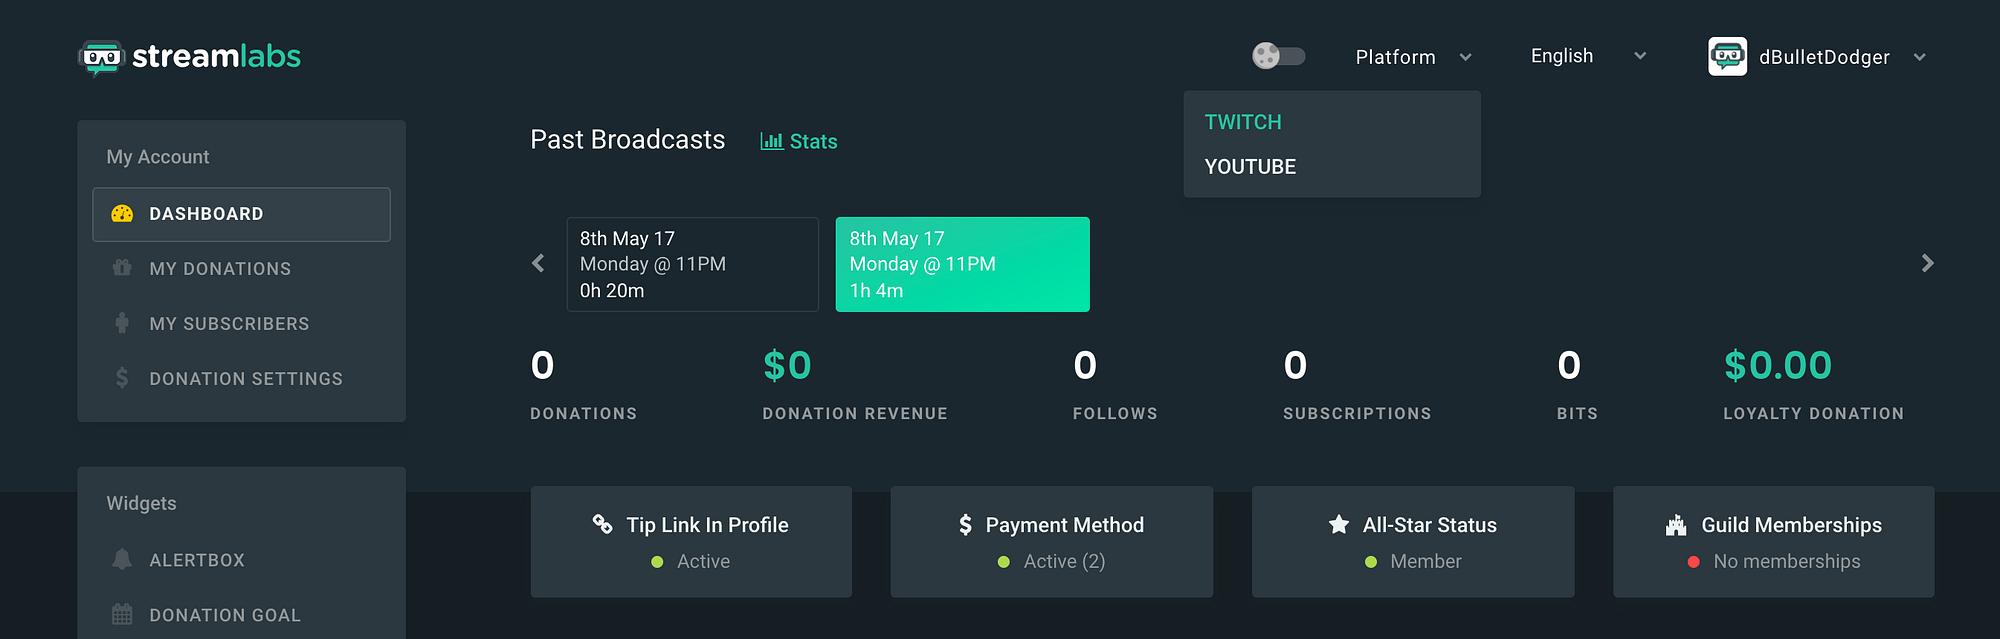
Task: Open the dBulletDodger account menu arrow
Action: pos(1919,58)
